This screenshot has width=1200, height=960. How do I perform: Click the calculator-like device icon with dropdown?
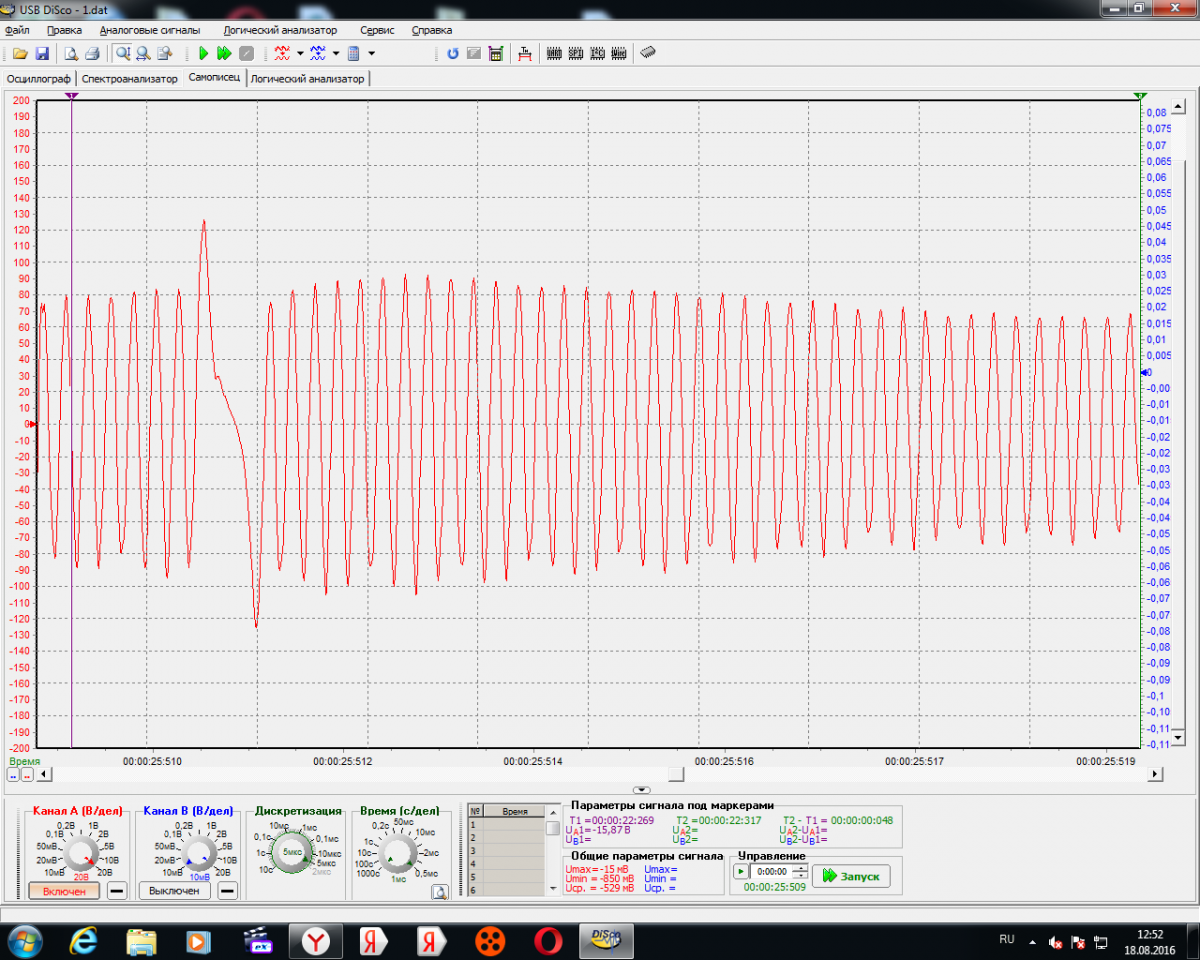pos(354,53)
